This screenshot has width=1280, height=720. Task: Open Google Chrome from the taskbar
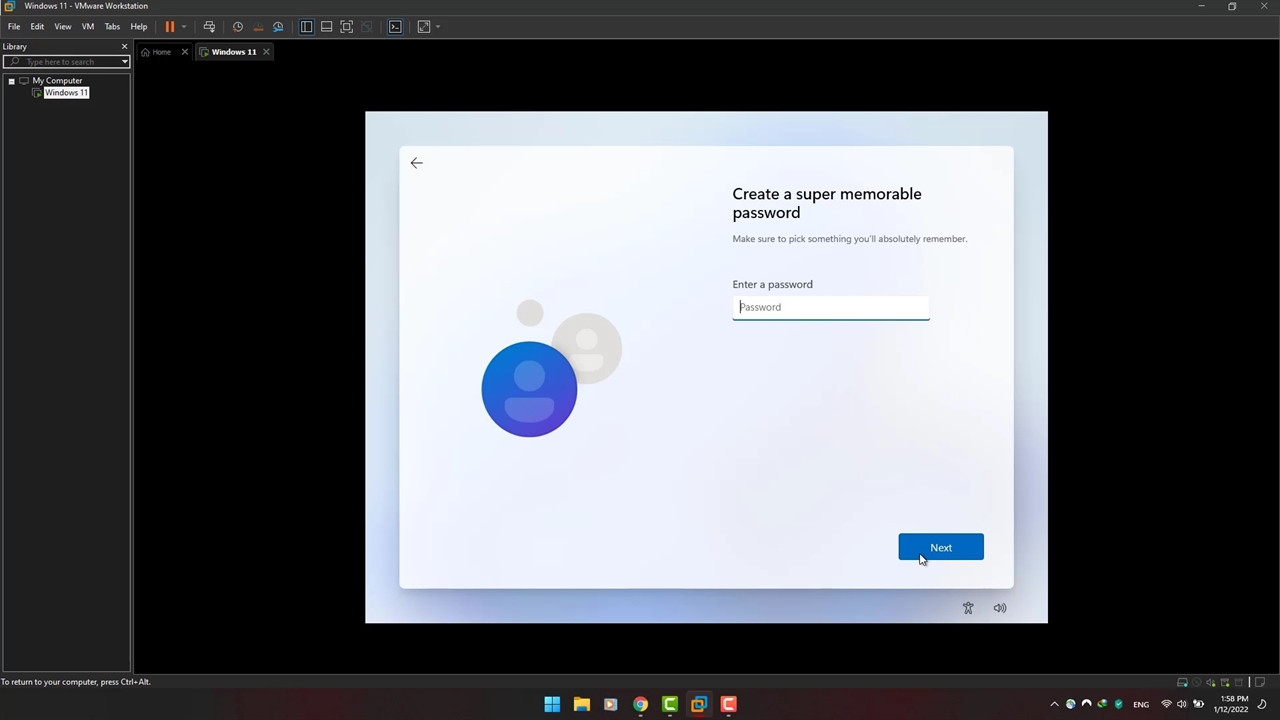[640, 704]
